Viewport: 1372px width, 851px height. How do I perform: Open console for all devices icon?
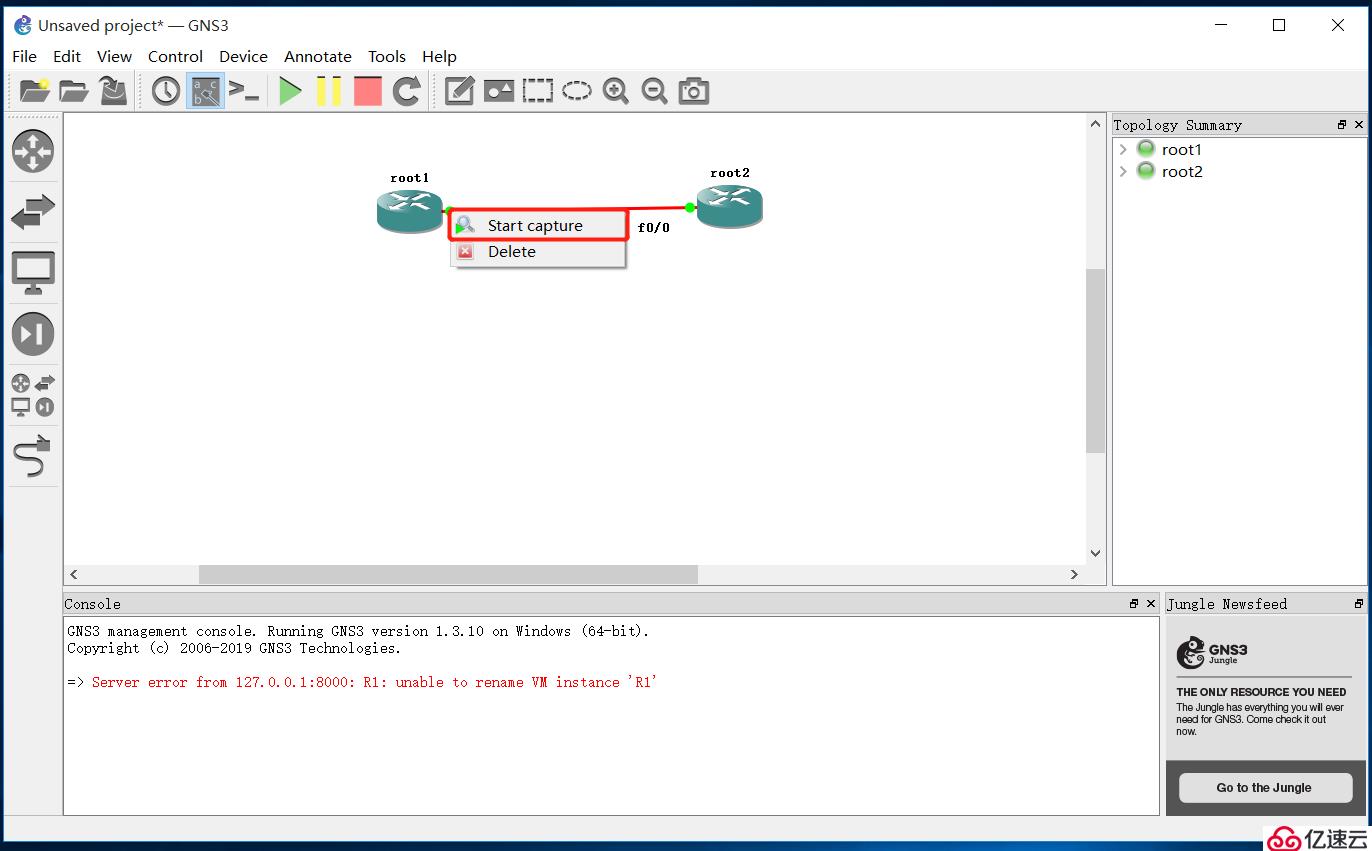(244, 91)
